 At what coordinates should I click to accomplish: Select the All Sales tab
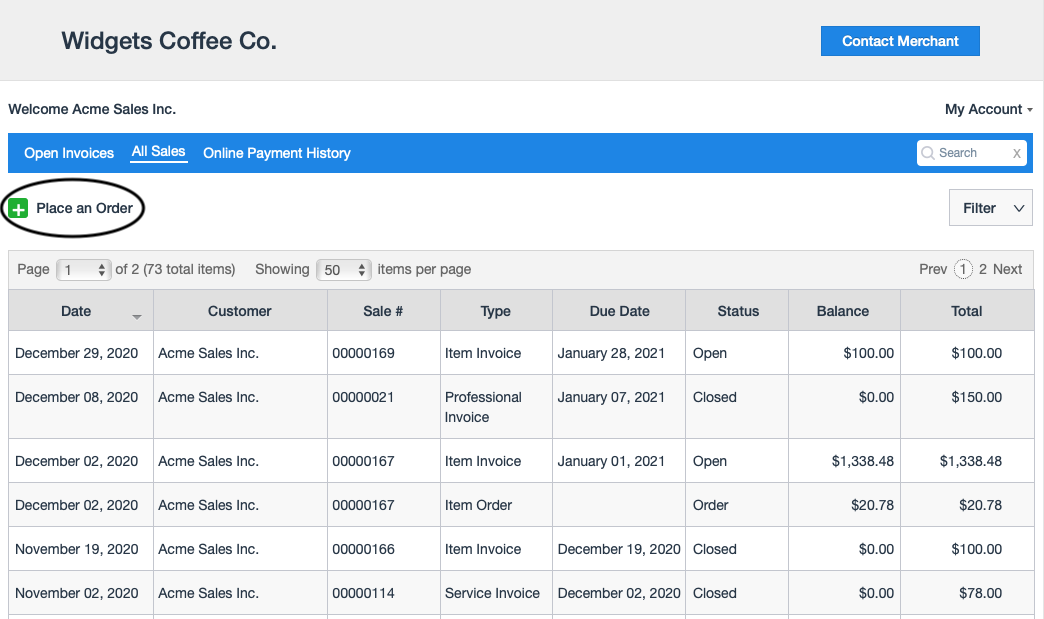click(x=159, y=152)
